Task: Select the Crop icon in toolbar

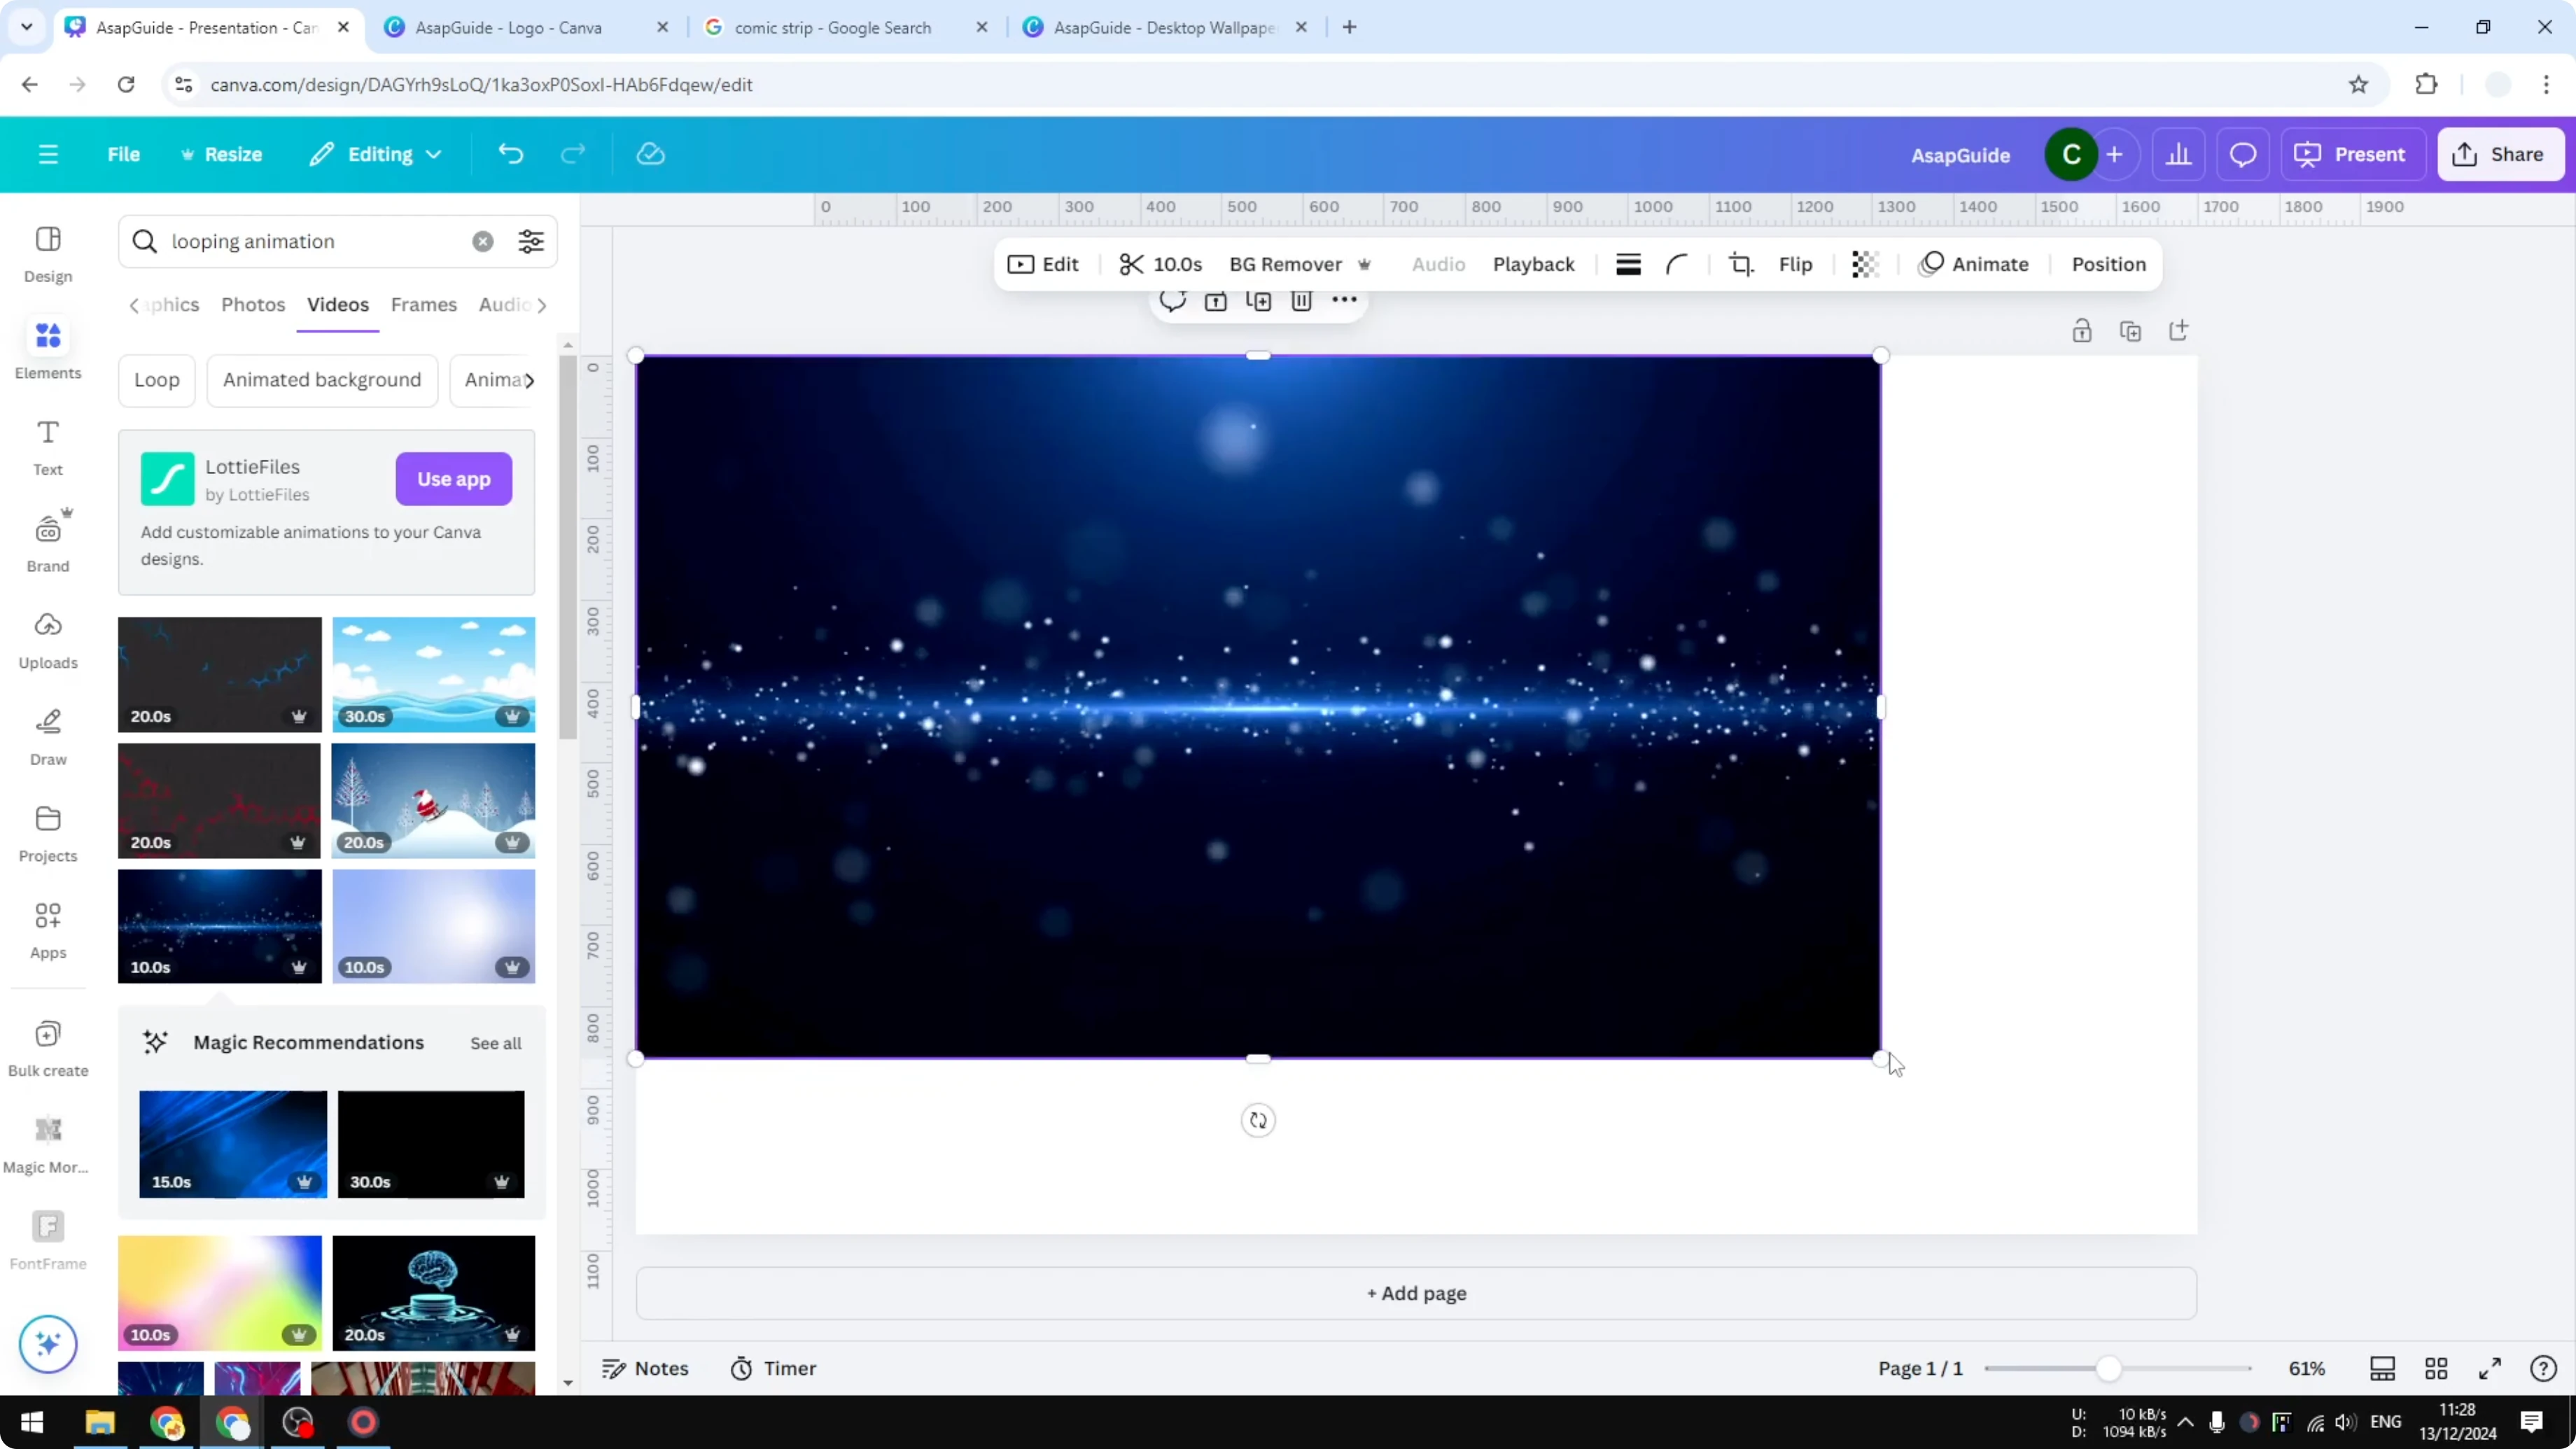Action: (x=1740, y=264)
